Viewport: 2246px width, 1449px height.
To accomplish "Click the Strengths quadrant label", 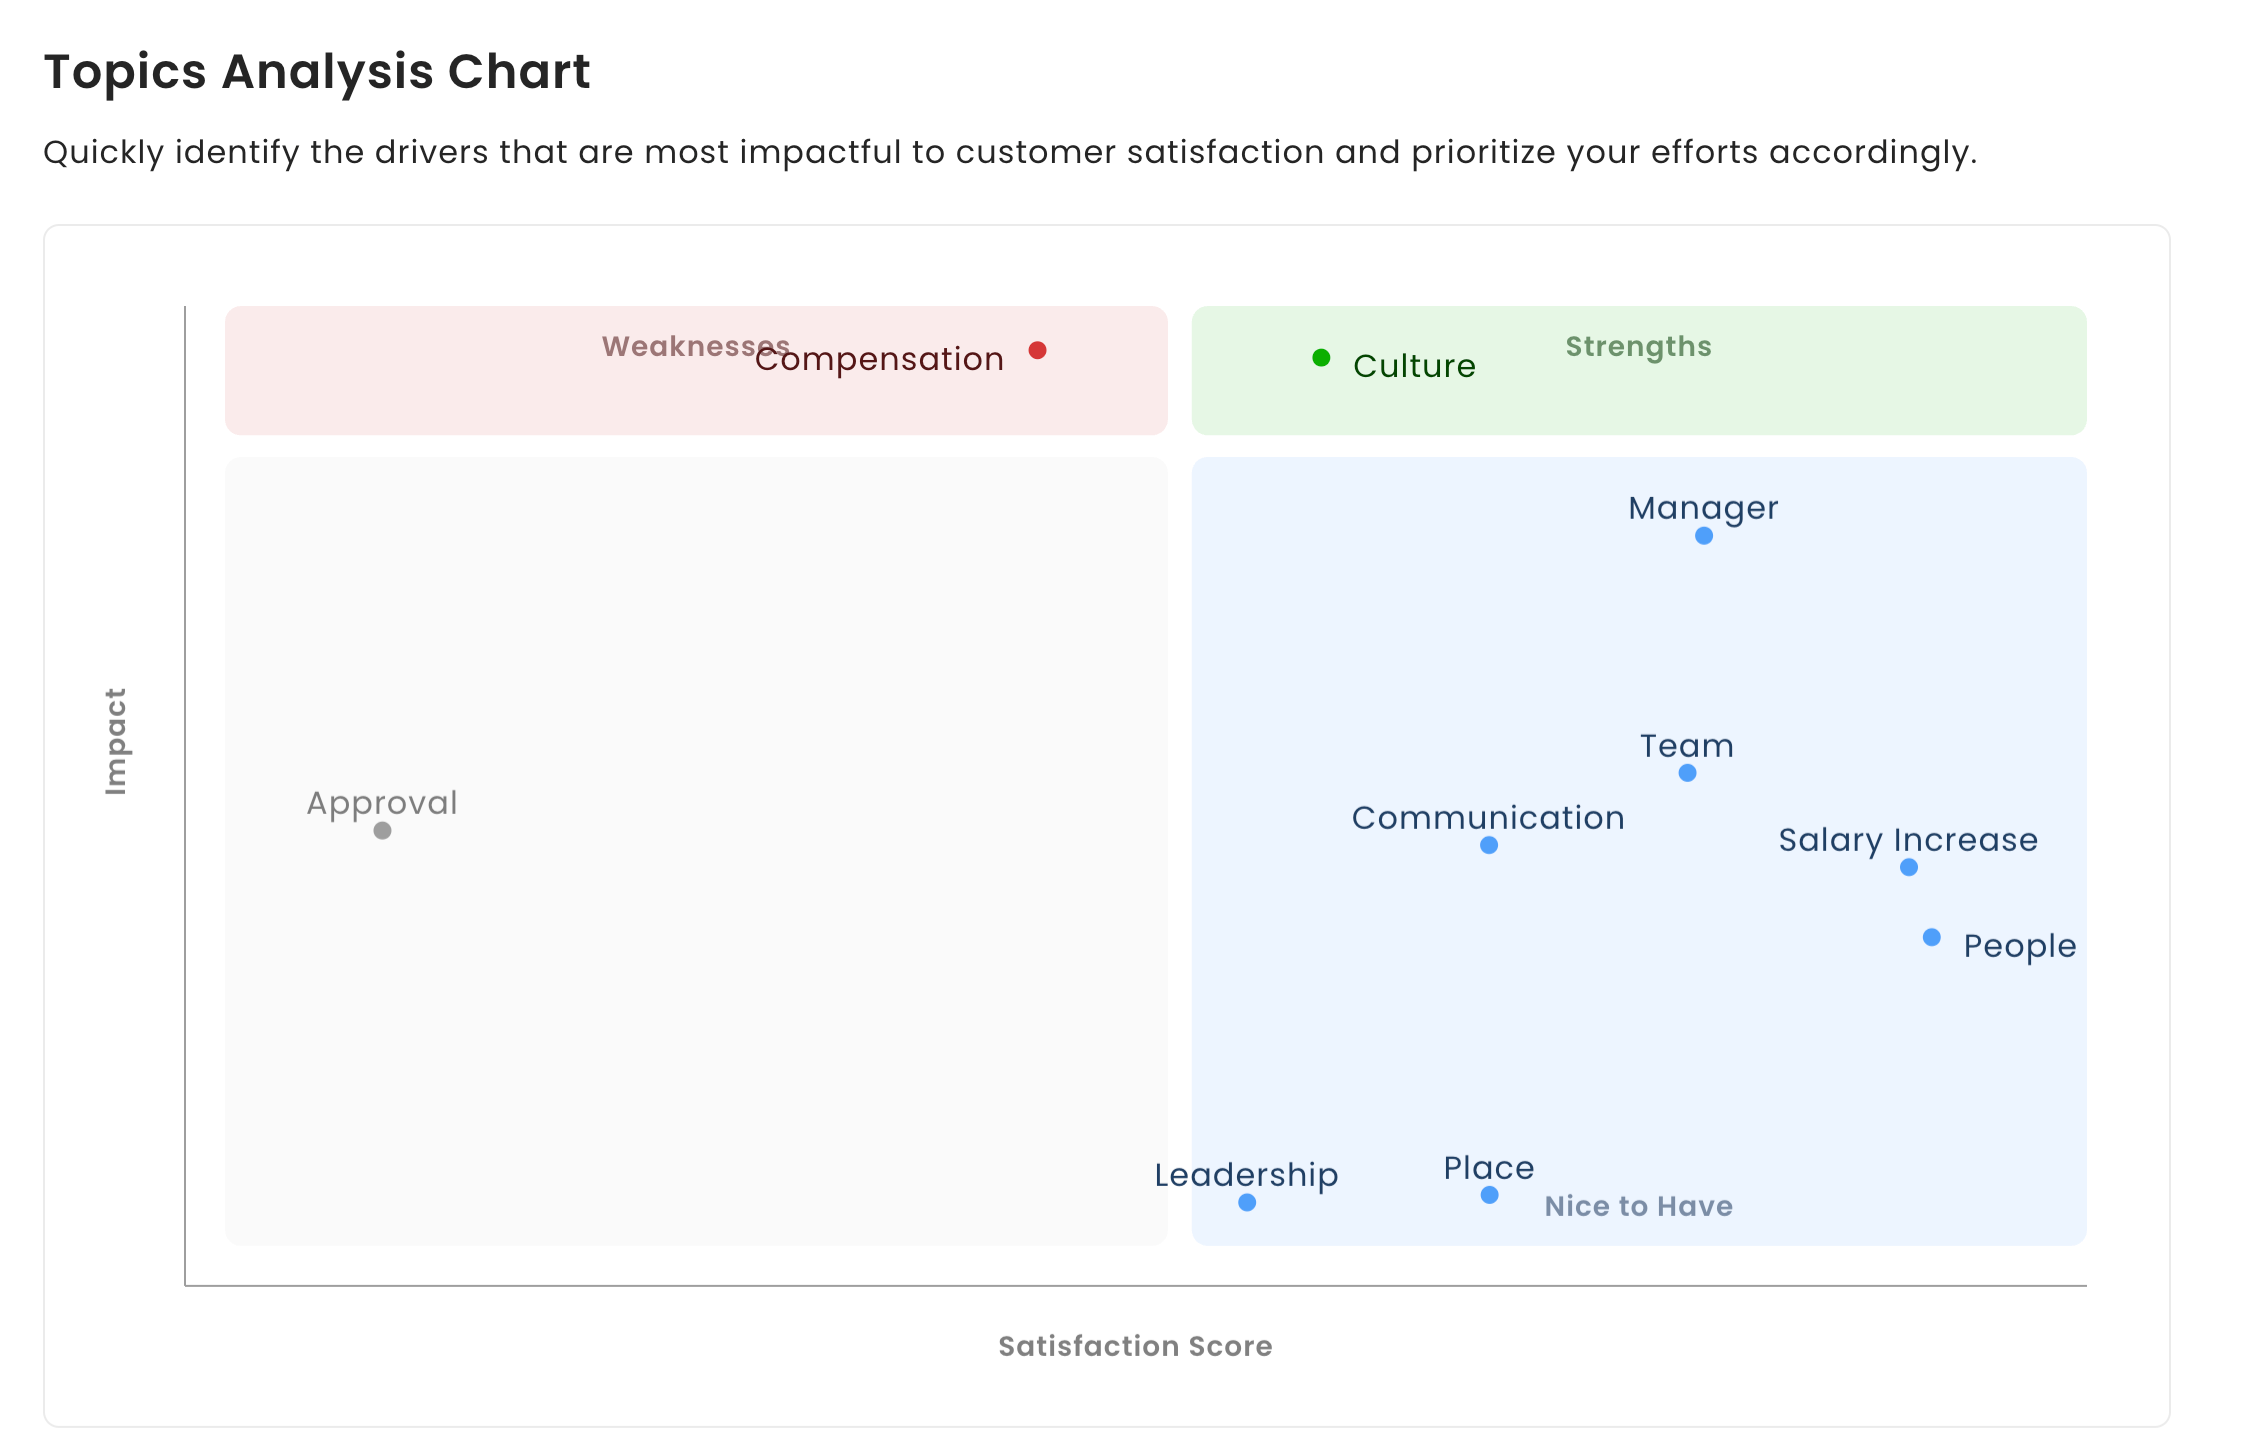I will [1638, 346].
